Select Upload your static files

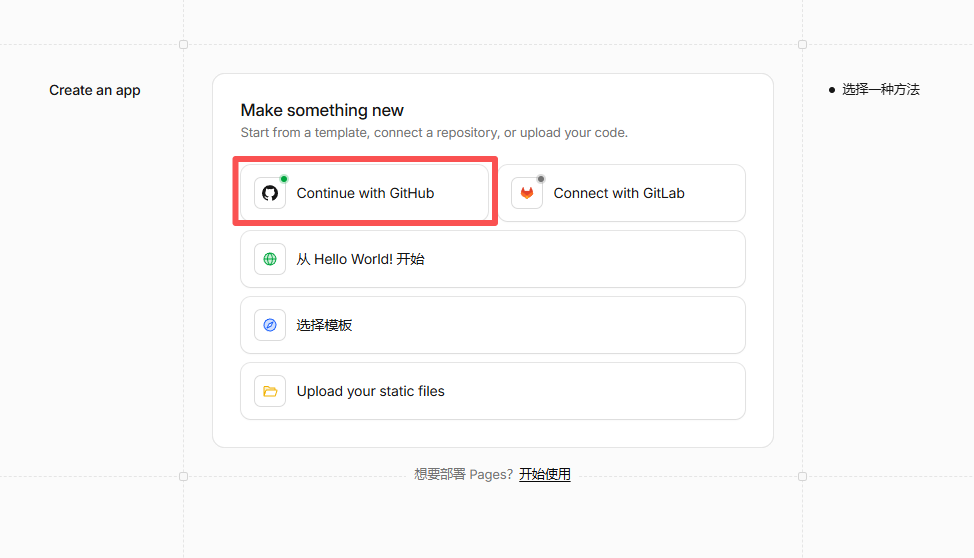pos(493,391)
